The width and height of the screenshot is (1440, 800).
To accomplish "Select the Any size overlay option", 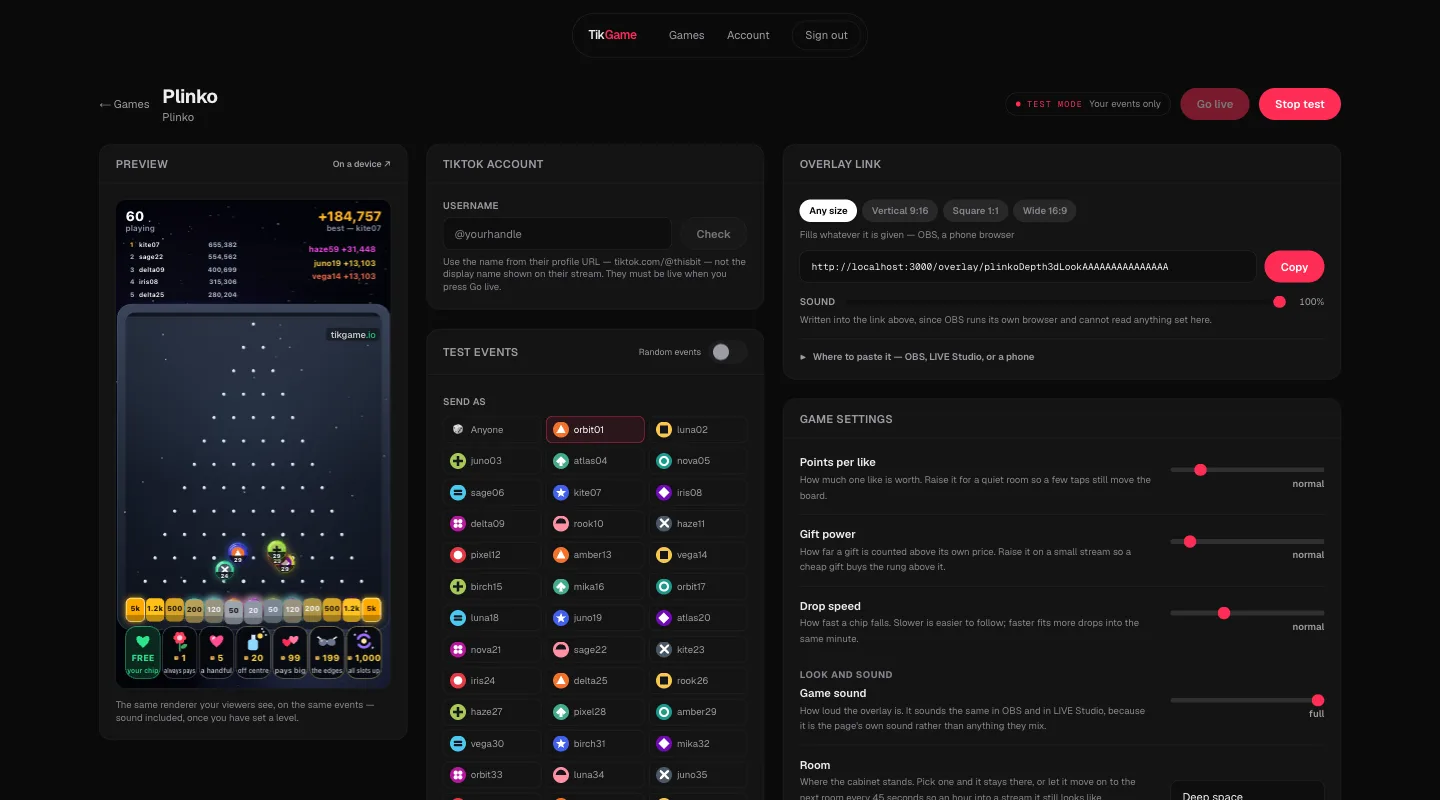I will 828,211.
